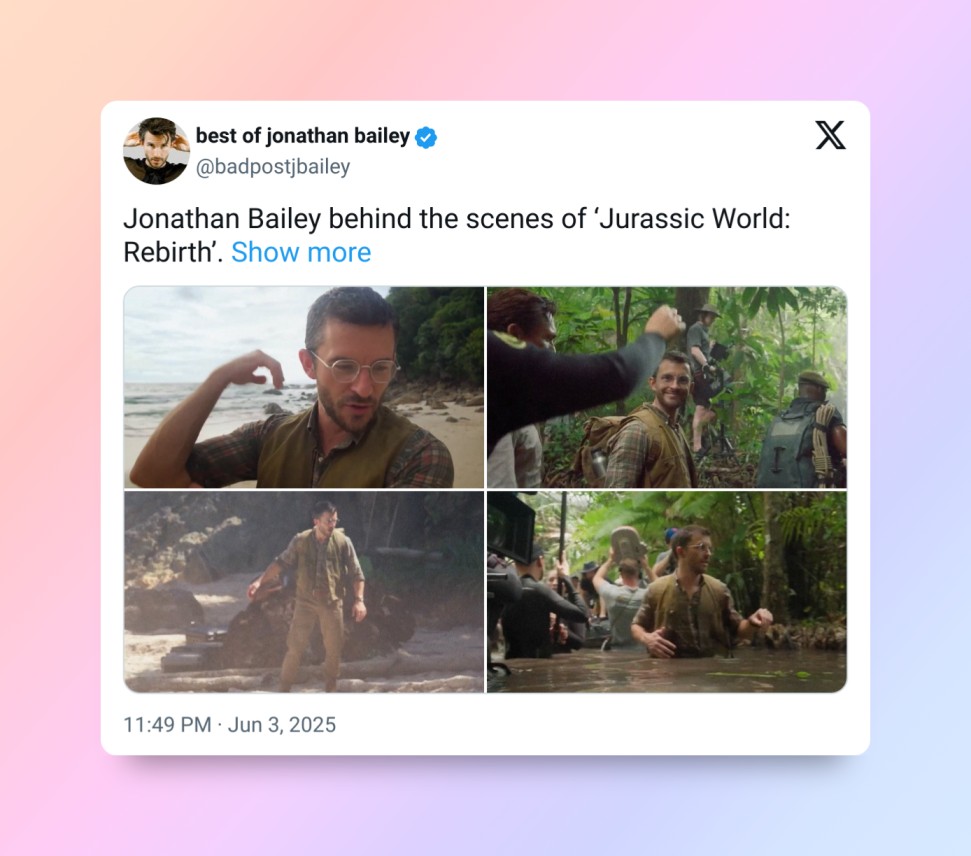
Task: Click the Jun 3, 2025 date
Action: 282,724
